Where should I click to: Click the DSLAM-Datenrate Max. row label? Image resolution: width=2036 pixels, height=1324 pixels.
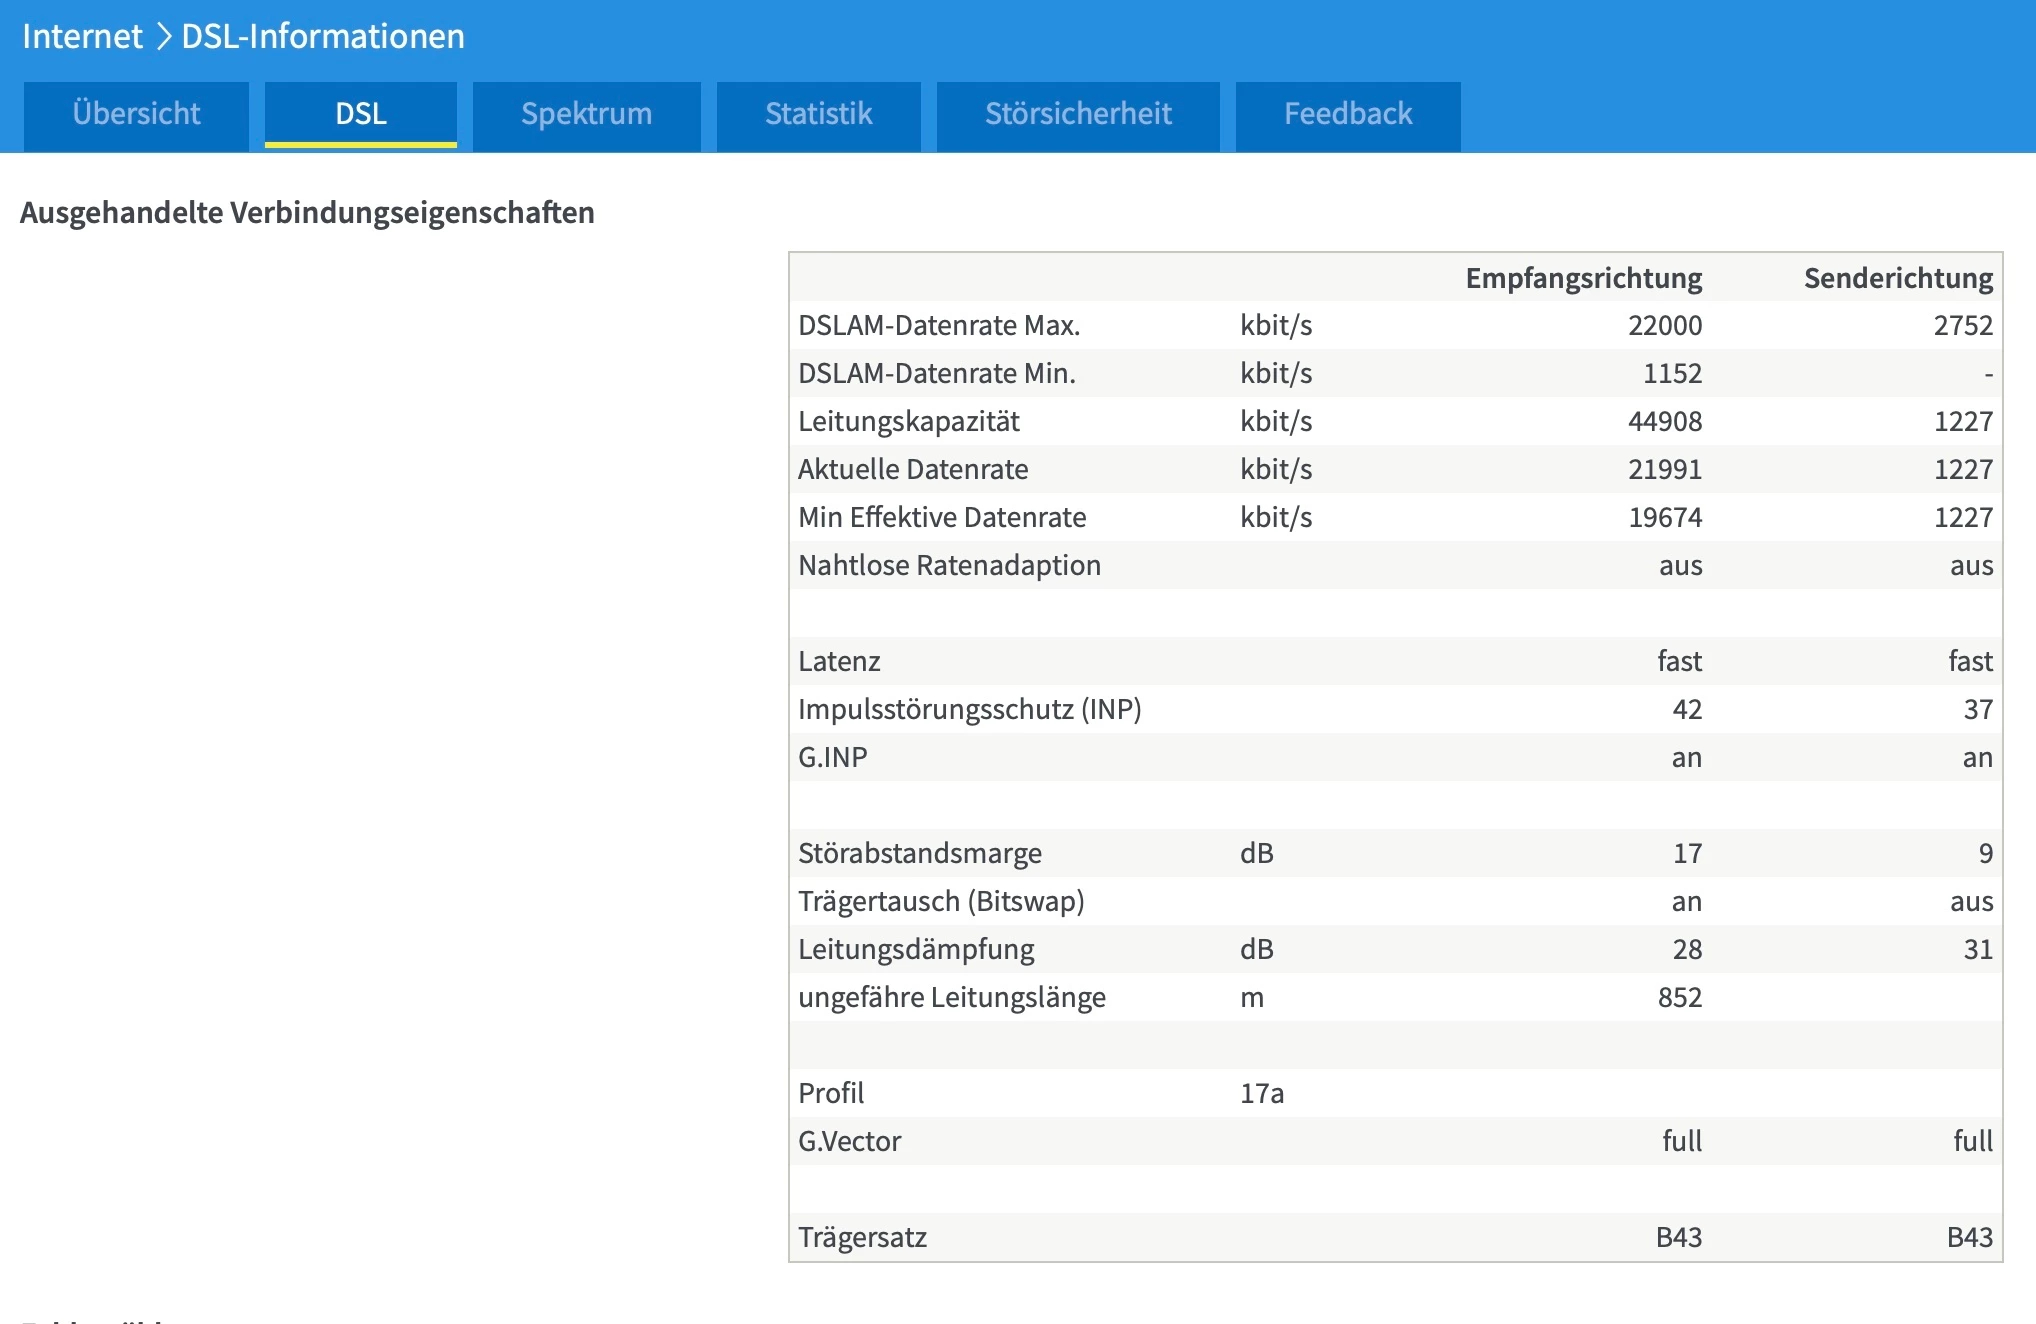938,326
